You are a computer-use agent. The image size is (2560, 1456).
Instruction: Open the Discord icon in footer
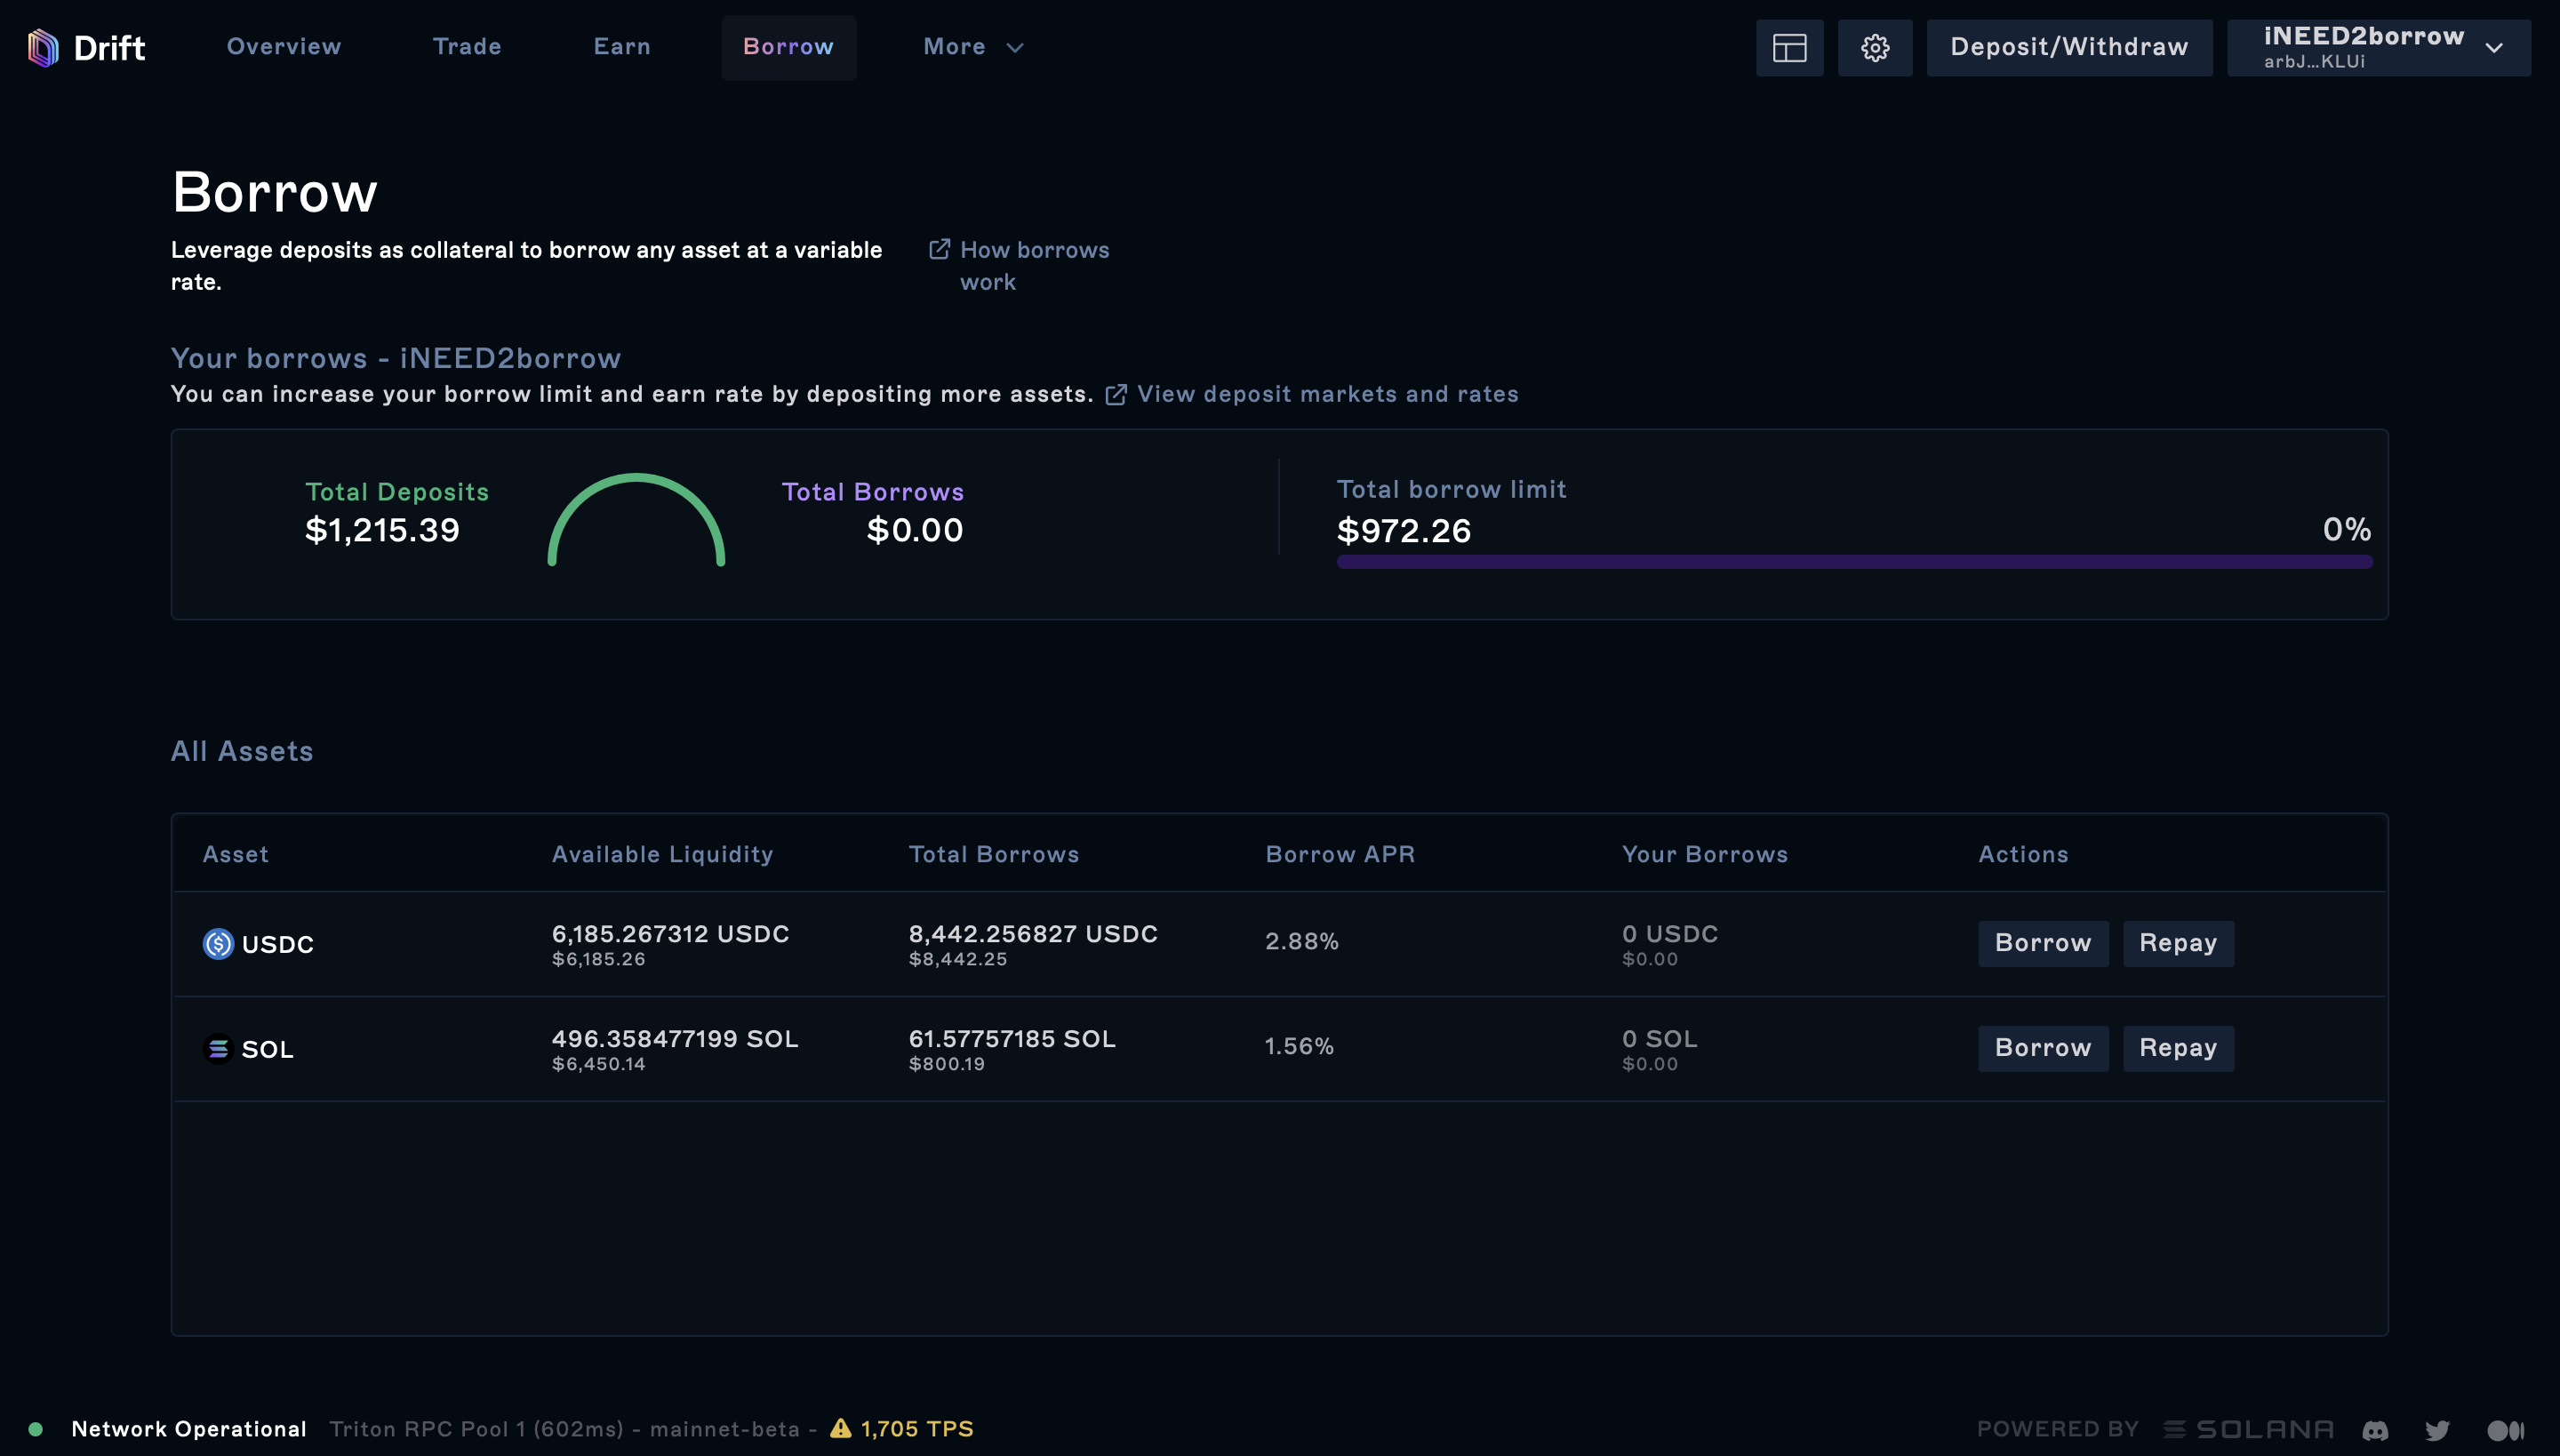tap(2376, 1430)
